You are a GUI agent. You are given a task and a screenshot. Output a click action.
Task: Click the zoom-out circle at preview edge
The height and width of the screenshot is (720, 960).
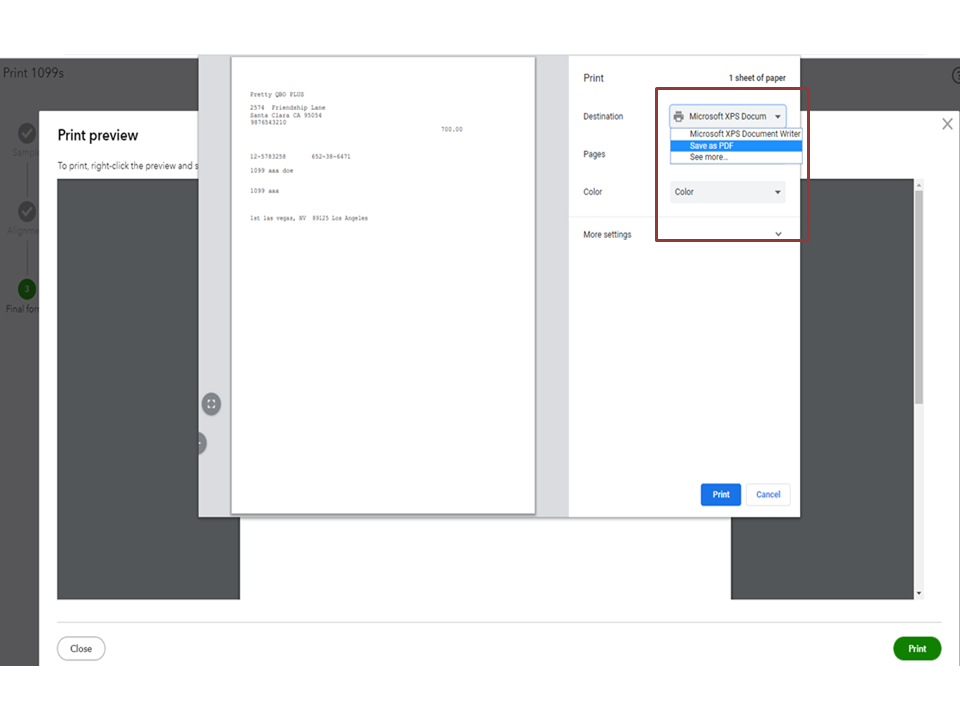tap(201, 443)
